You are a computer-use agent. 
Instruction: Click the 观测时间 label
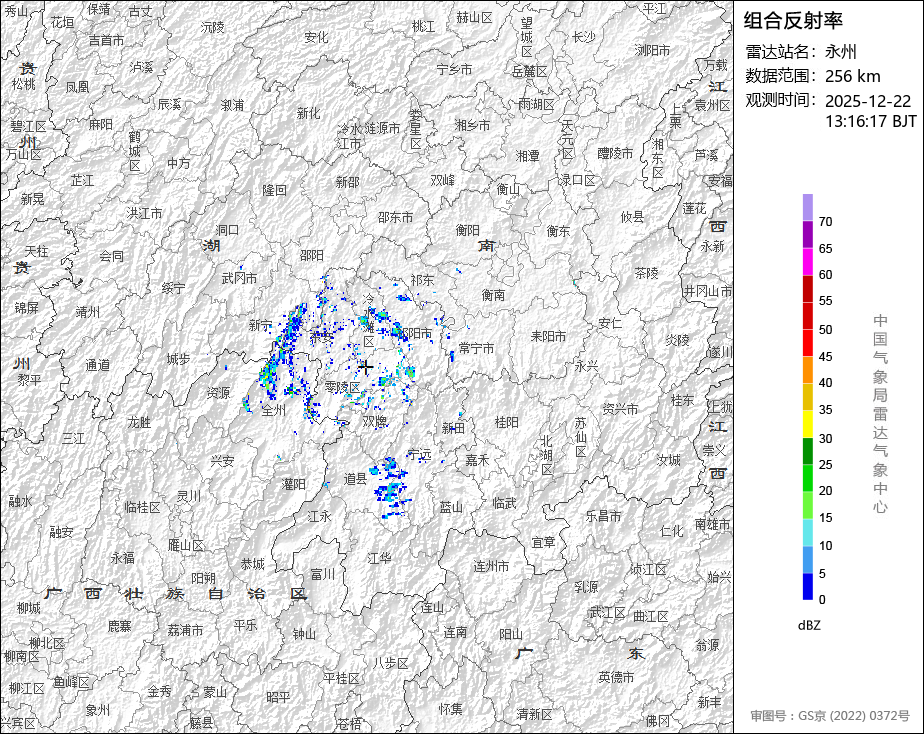click(x=780, y=100)
